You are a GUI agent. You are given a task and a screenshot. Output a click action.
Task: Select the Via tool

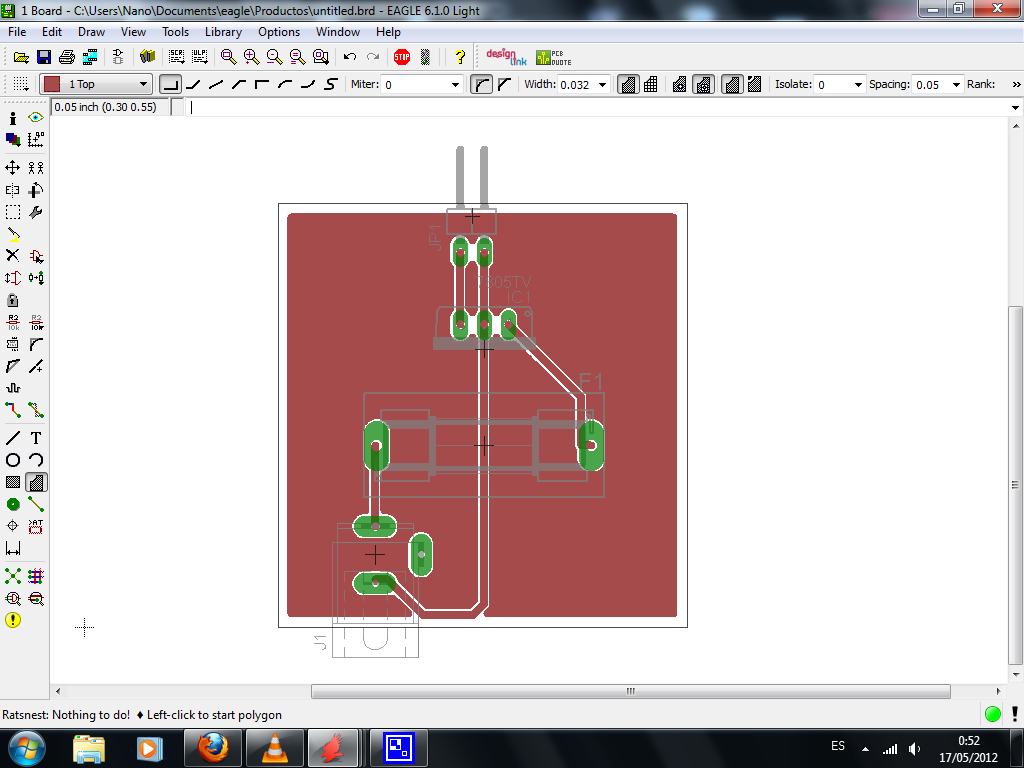tap(12, 504)
